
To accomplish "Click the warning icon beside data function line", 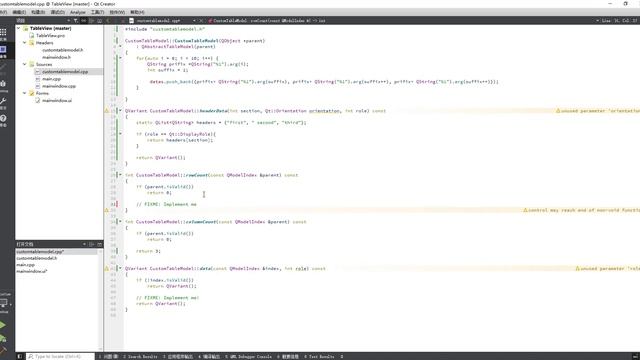I will point(107,269).
